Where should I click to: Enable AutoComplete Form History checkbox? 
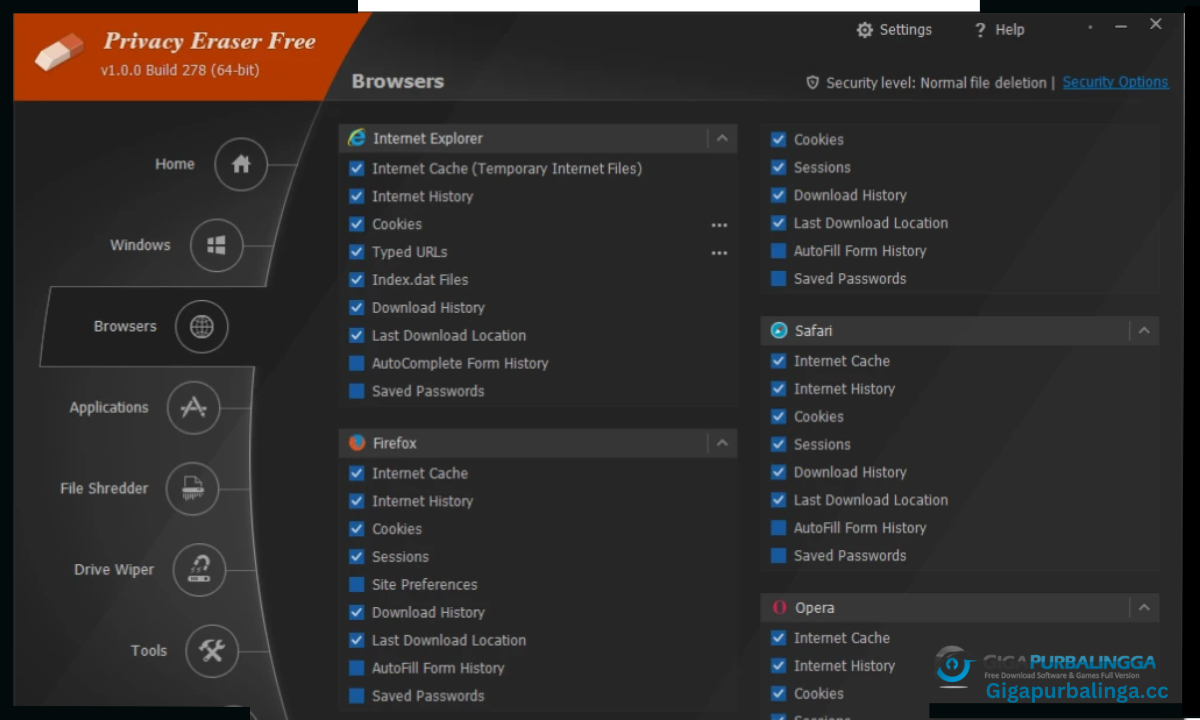click(357, 364)
